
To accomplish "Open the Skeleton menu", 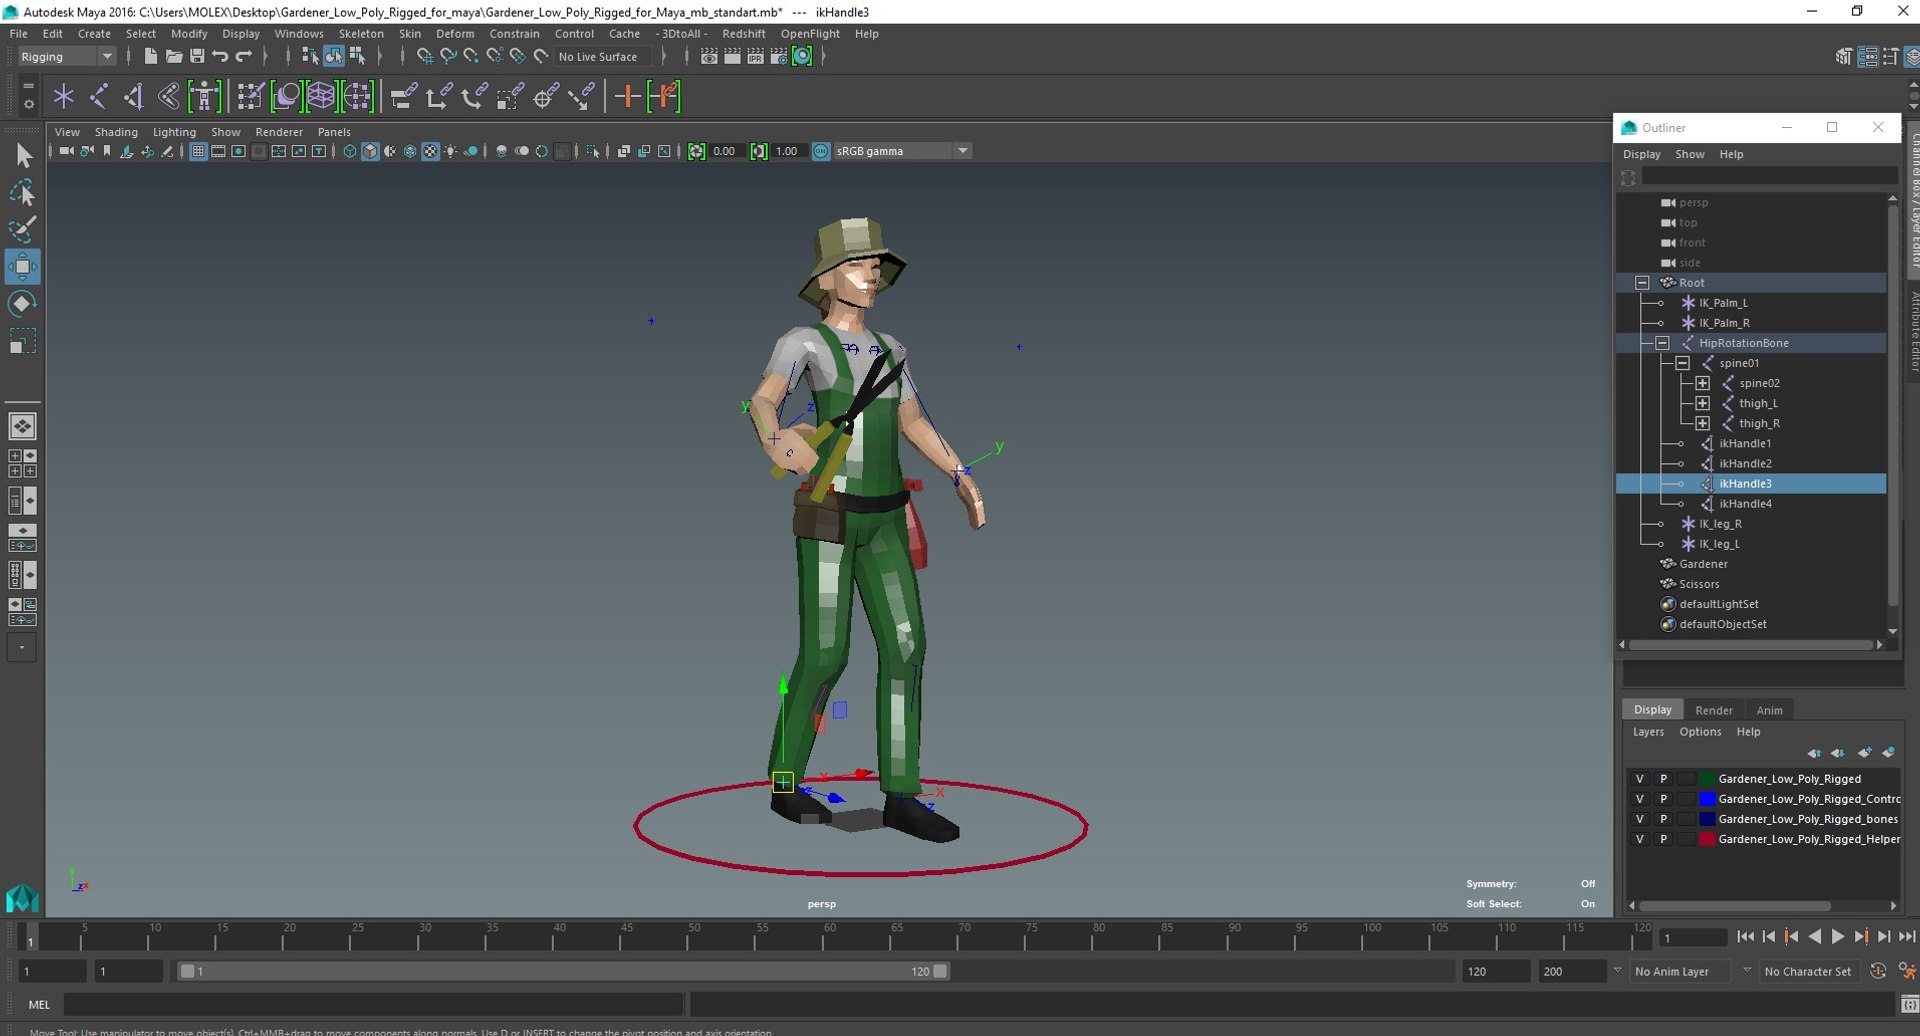I will pos(361,34).
